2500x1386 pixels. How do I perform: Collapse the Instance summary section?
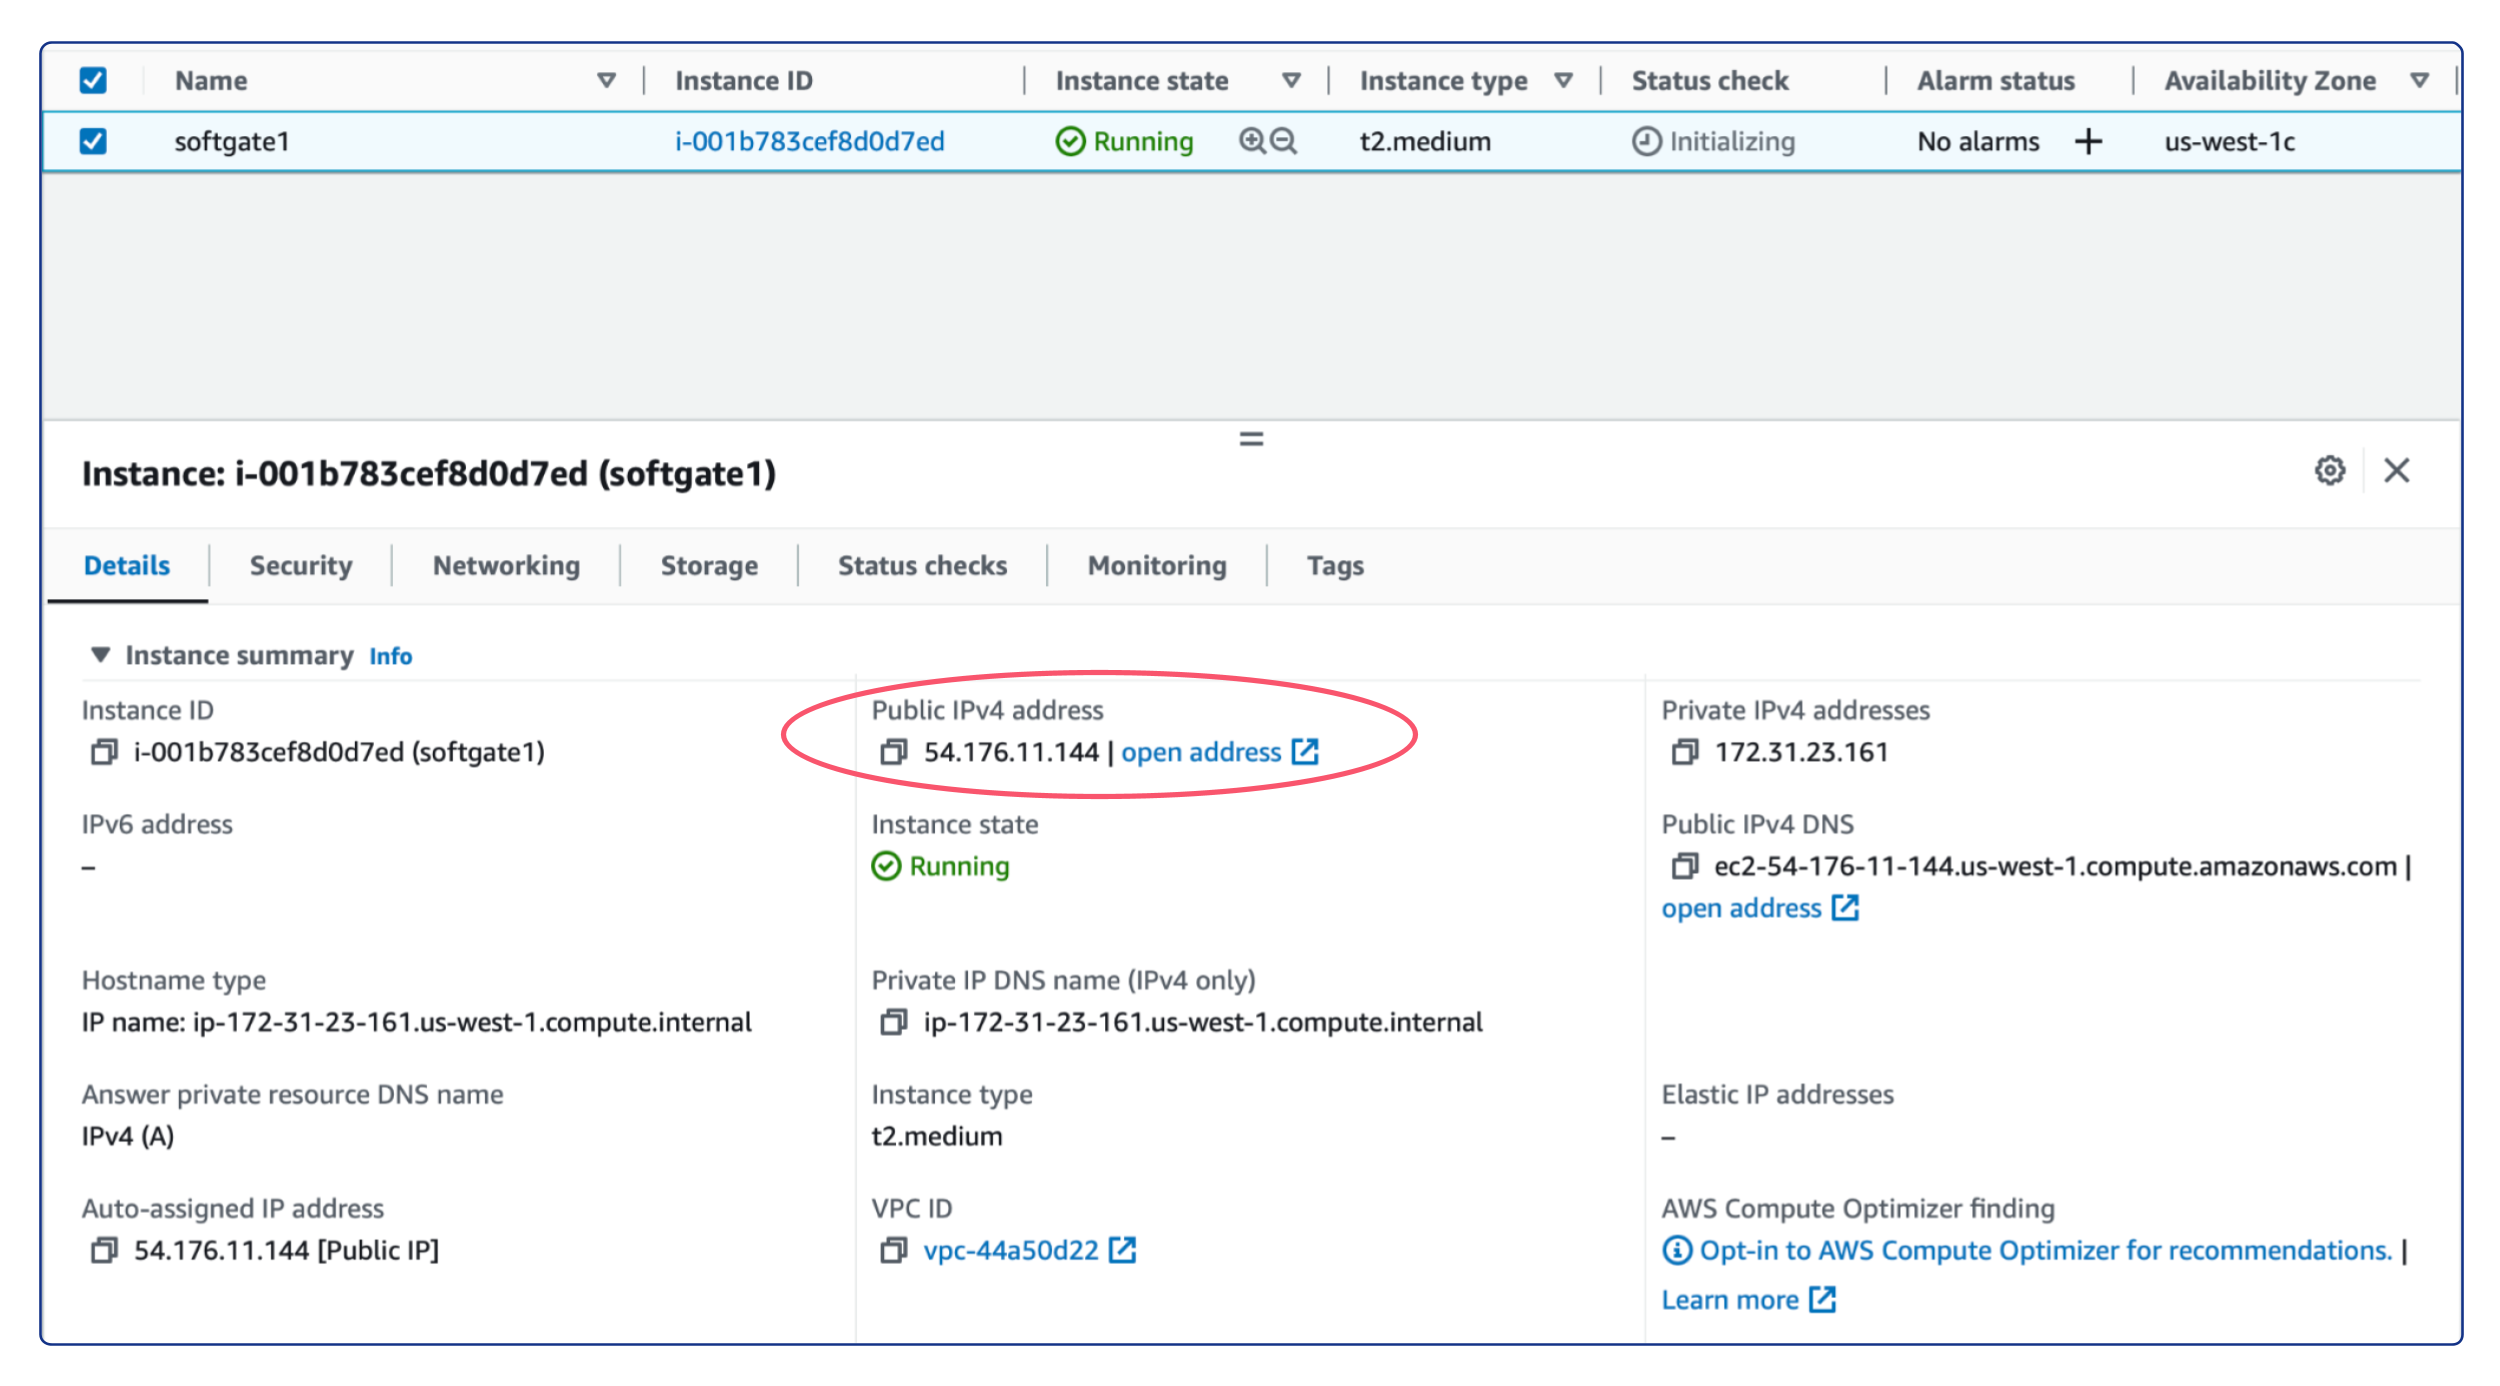[x=100, y=655]
